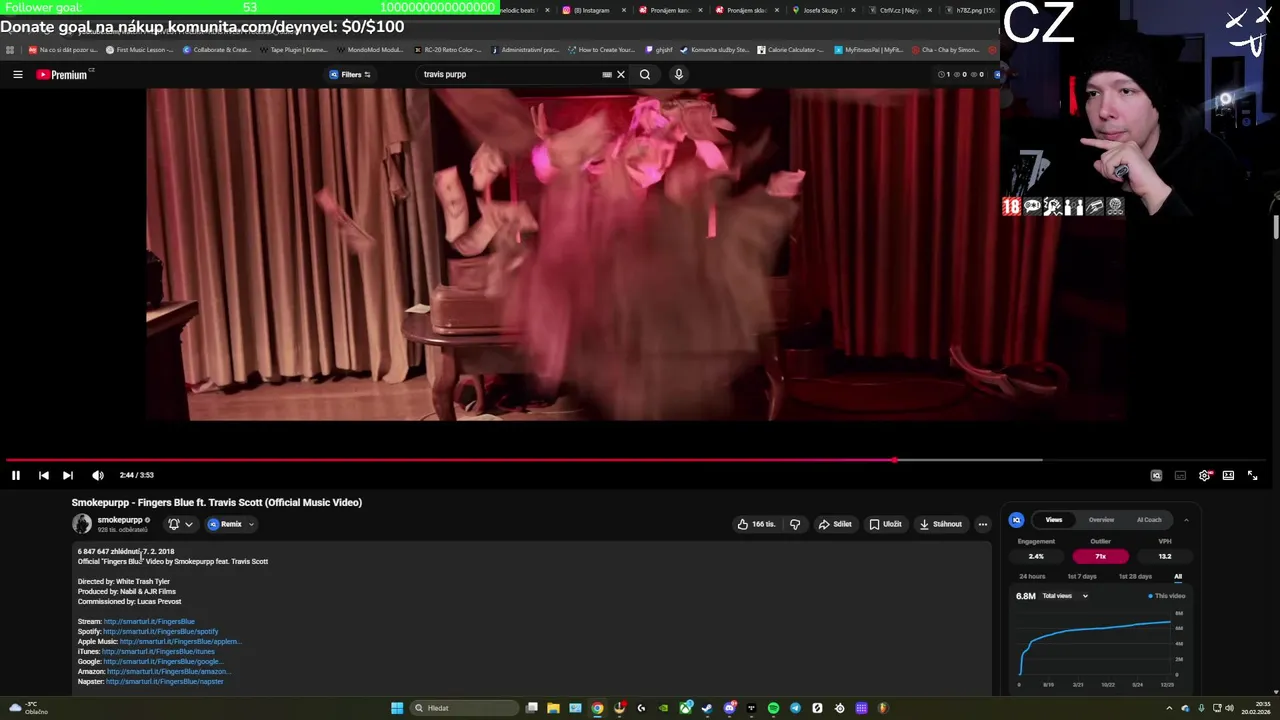Select the 1st 7 days range

coord(1082,576)
